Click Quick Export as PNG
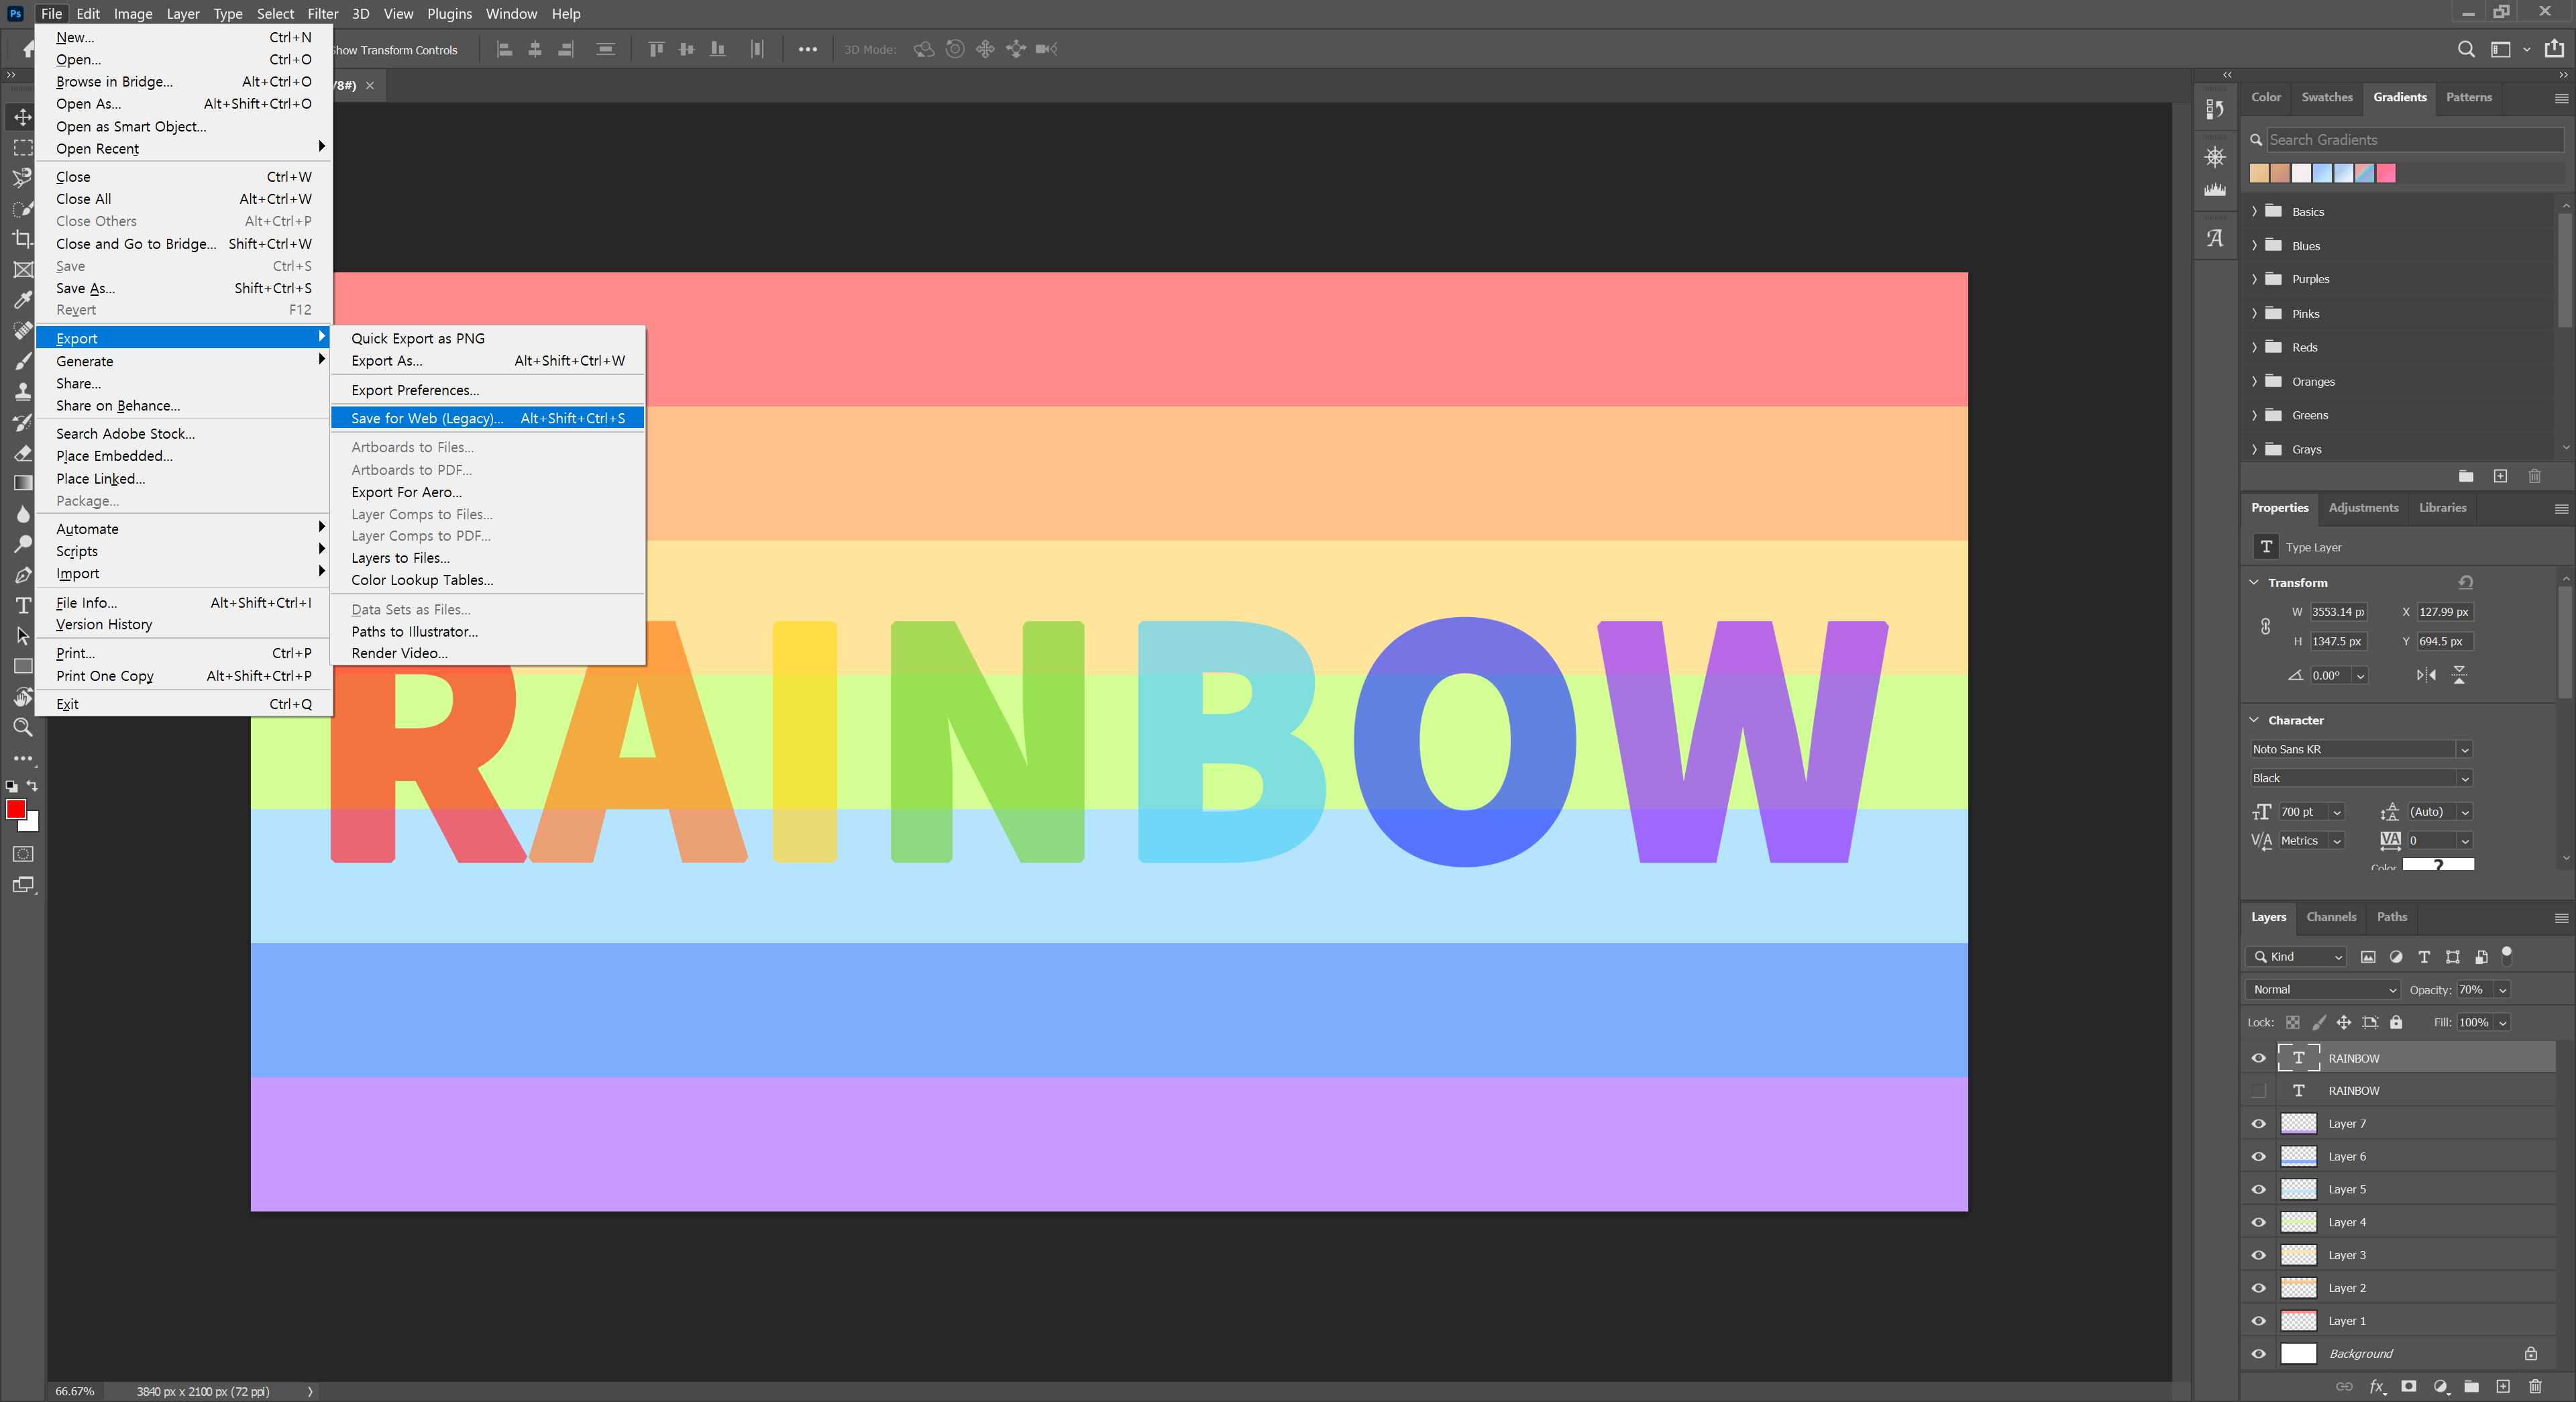The height and width of the screenshot is (1402, 2576). [x=417, y=338]
